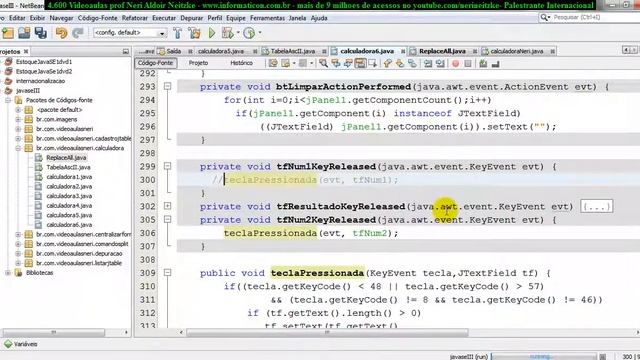Screen dimensions: 640x360
Task: Click the folded code {...} placeholder
Action: click(596, 207)
